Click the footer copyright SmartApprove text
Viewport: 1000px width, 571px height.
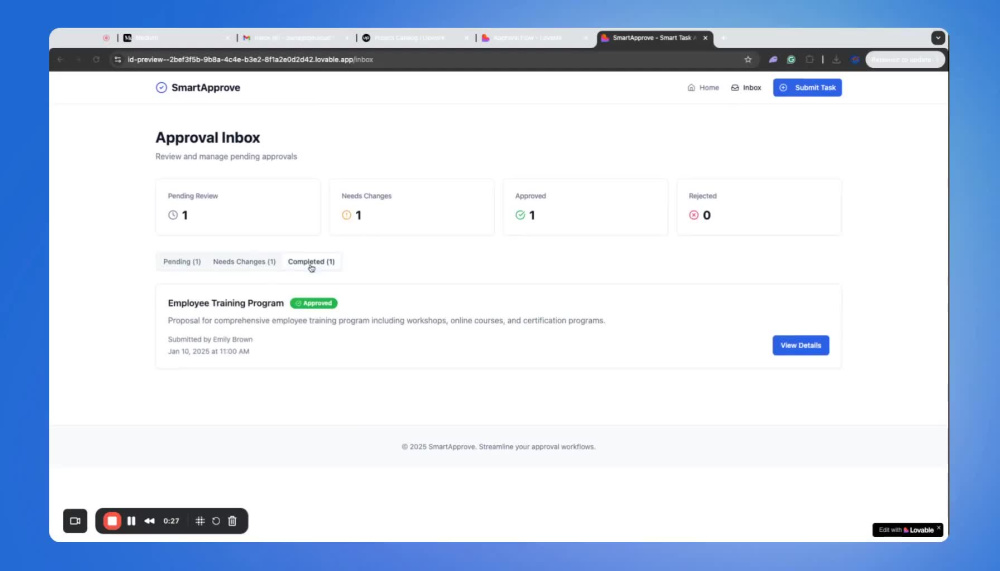499,447
